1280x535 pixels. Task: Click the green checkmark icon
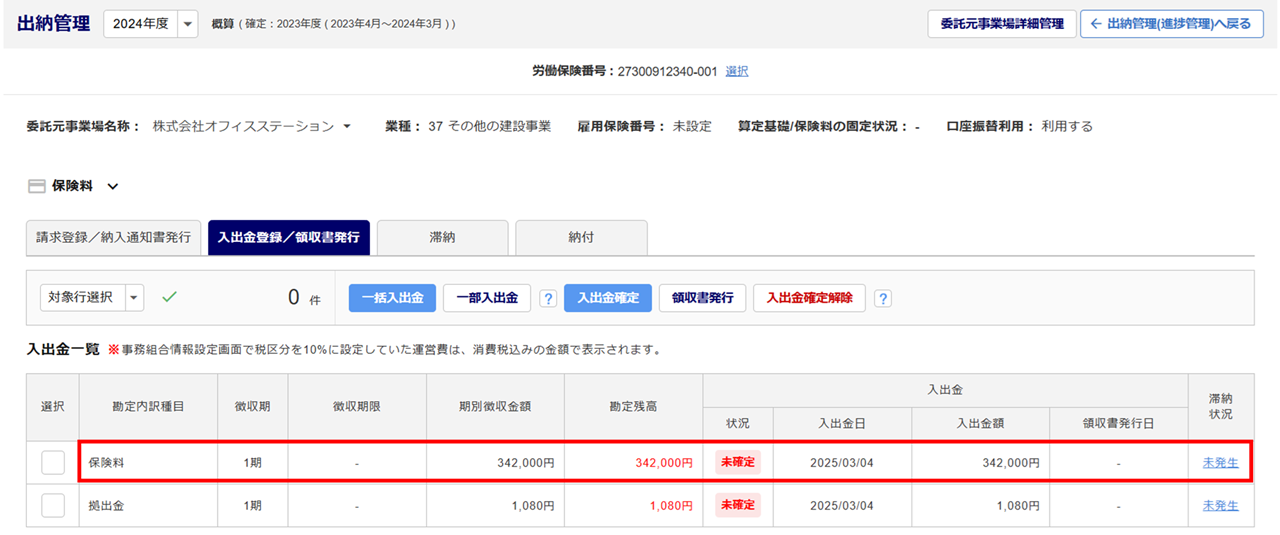pos(169,297)
